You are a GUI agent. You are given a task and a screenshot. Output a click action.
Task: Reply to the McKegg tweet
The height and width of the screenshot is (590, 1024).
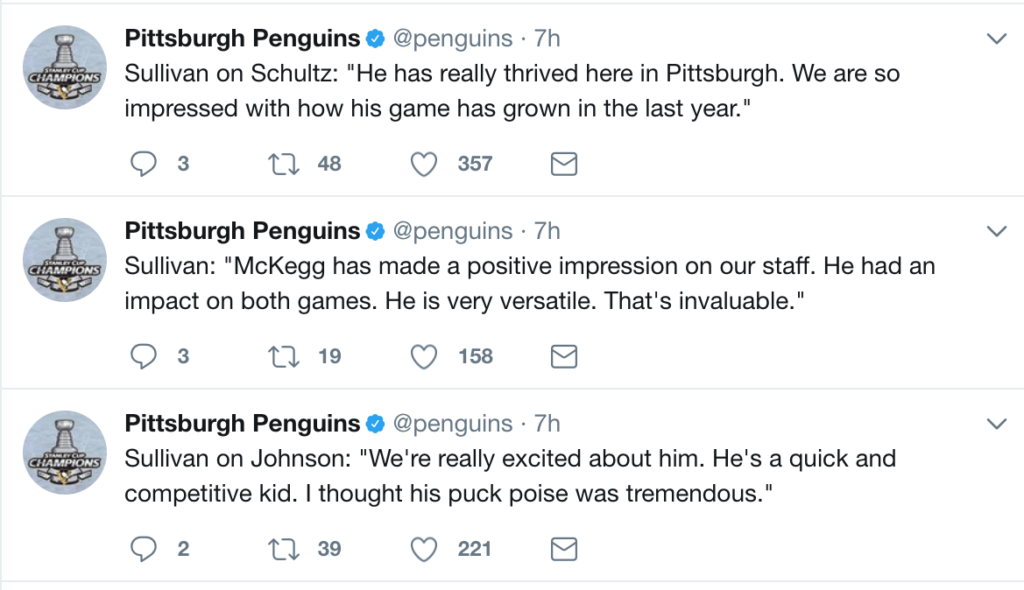click(x=146, y=356)
